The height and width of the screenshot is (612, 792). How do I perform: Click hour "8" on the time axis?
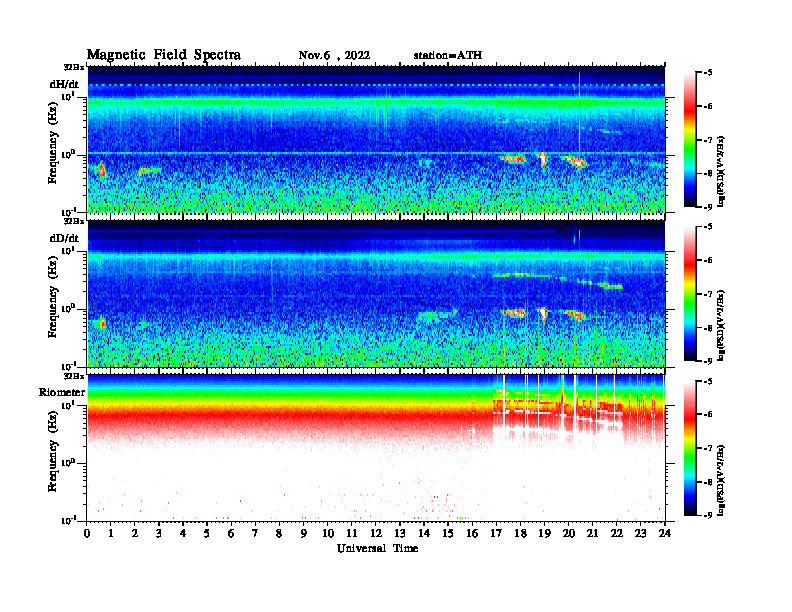279,533
